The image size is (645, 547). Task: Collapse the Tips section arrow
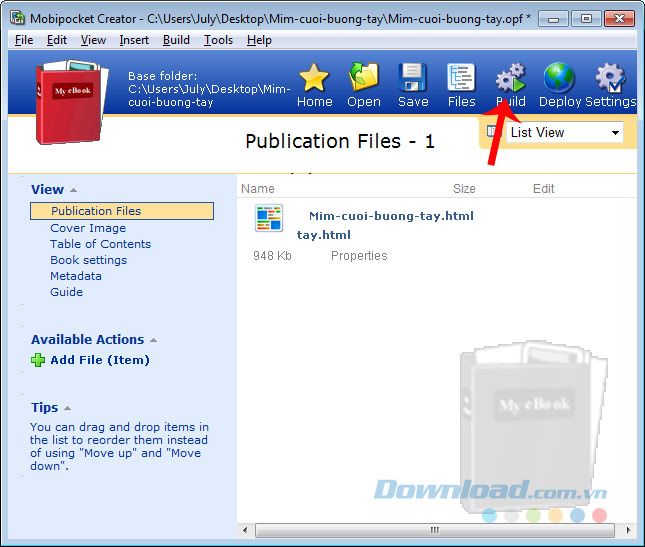pyautogui.click(x=67, y=408)
